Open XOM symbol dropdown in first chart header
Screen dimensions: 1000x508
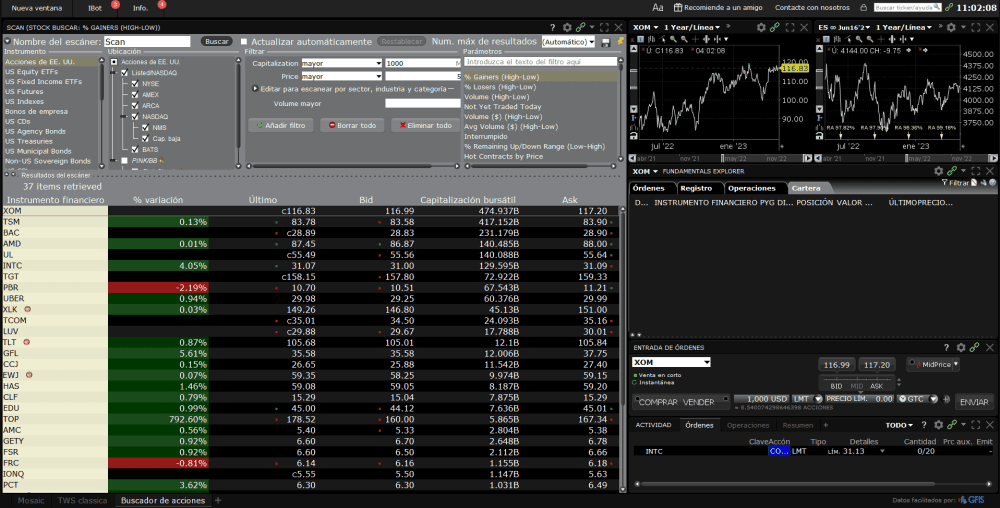click(645, 27)
